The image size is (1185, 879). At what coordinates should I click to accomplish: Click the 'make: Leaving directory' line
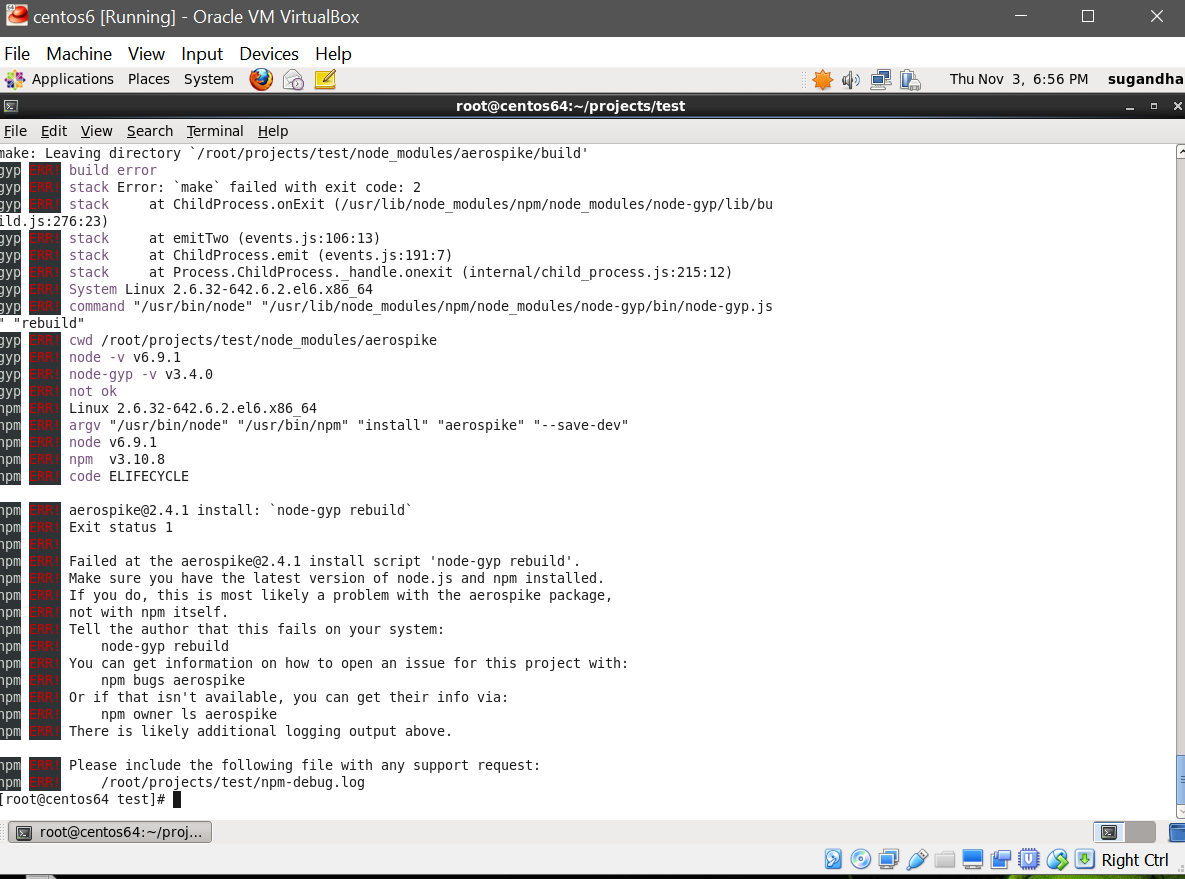pyautogui.click(x=294, y=153)
